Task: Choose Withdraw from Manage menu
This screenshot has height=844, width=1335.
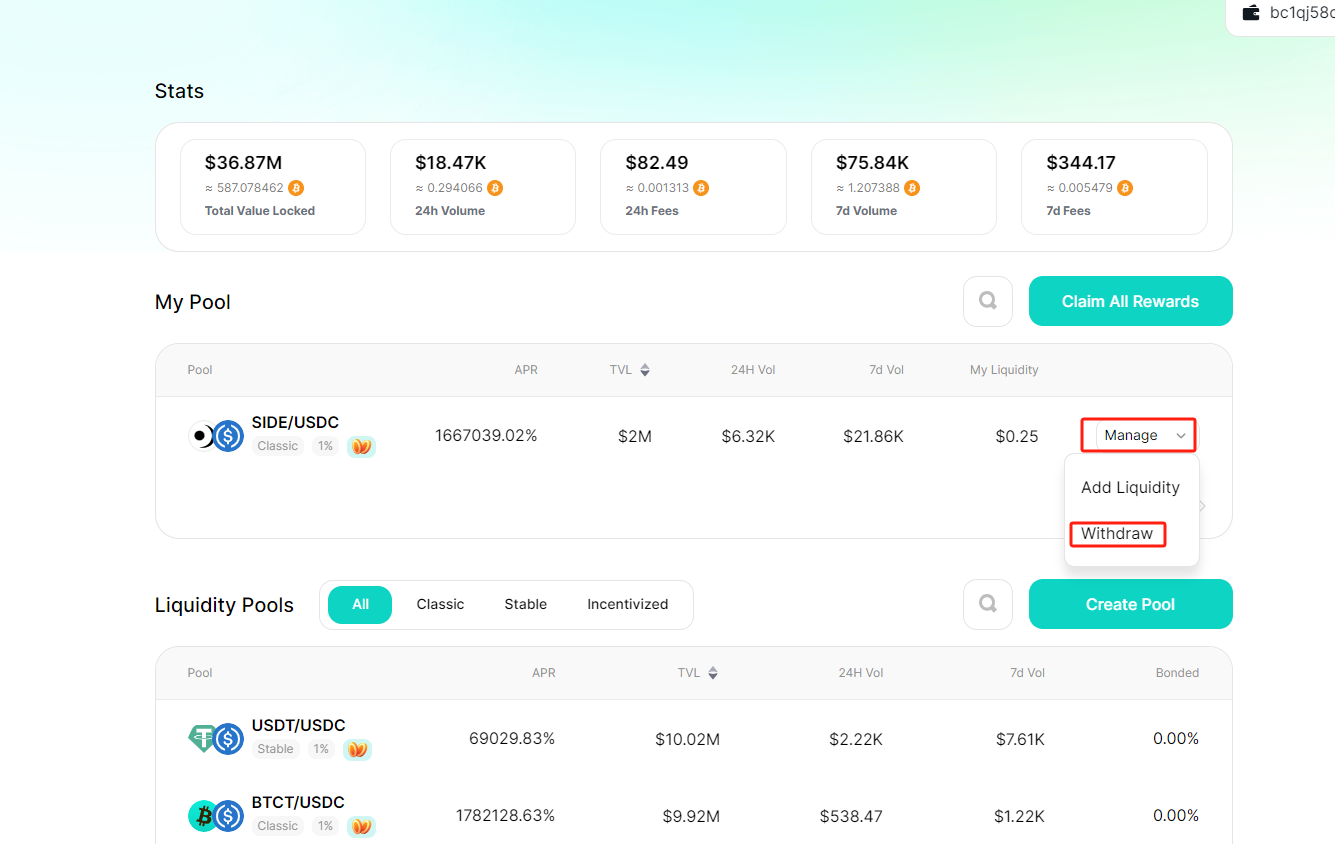Action: pos(1117,533)
